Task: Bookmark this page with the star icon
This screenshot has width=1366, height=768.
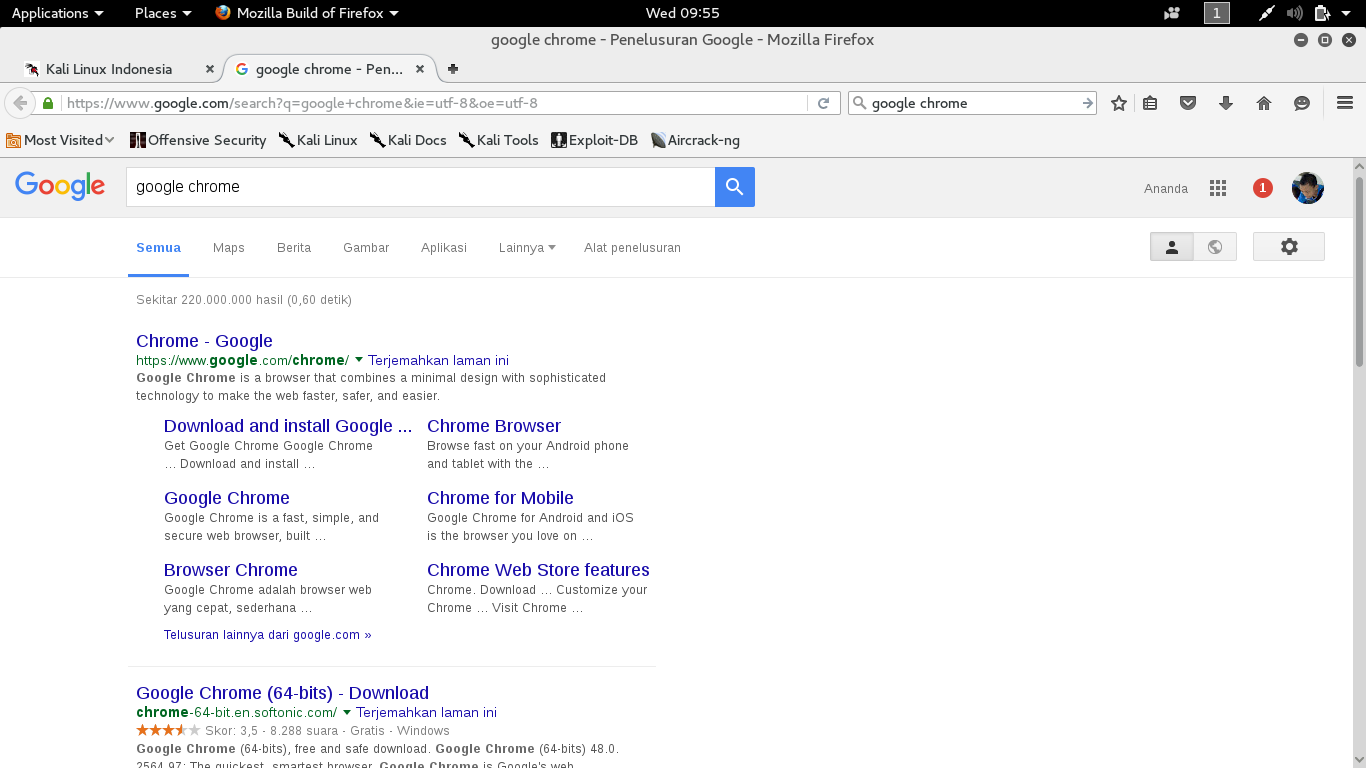Action: tap(1119, 103)
